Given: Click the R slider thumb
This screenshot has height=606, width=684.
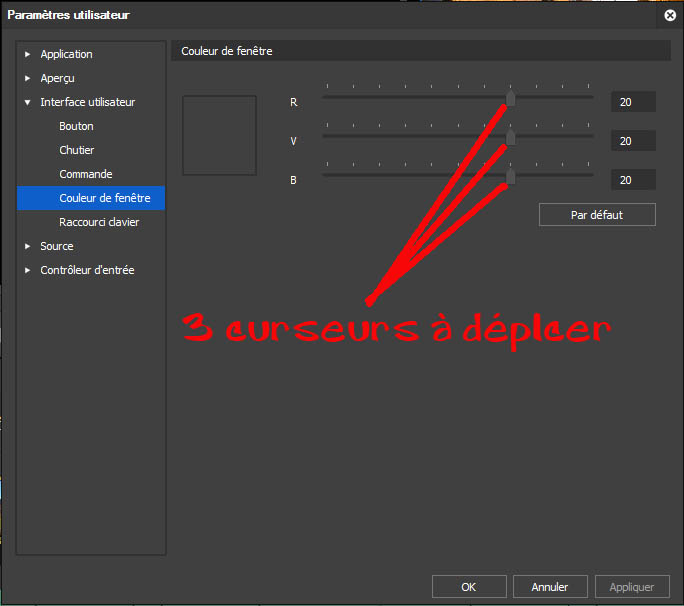Looking at the screenshot, I should point(510,98).
